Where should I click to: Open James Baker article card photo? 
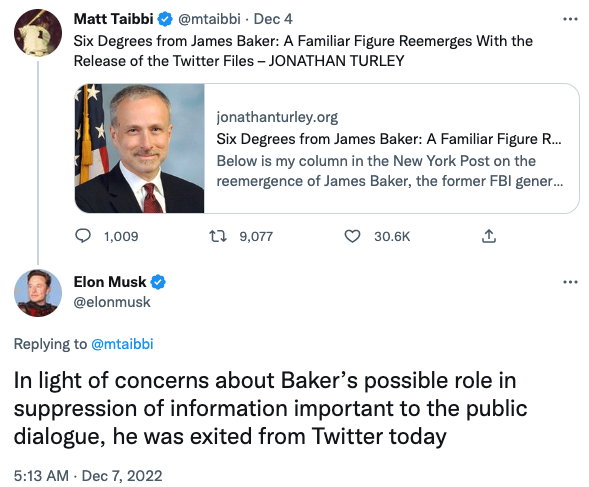click(140, 148)
